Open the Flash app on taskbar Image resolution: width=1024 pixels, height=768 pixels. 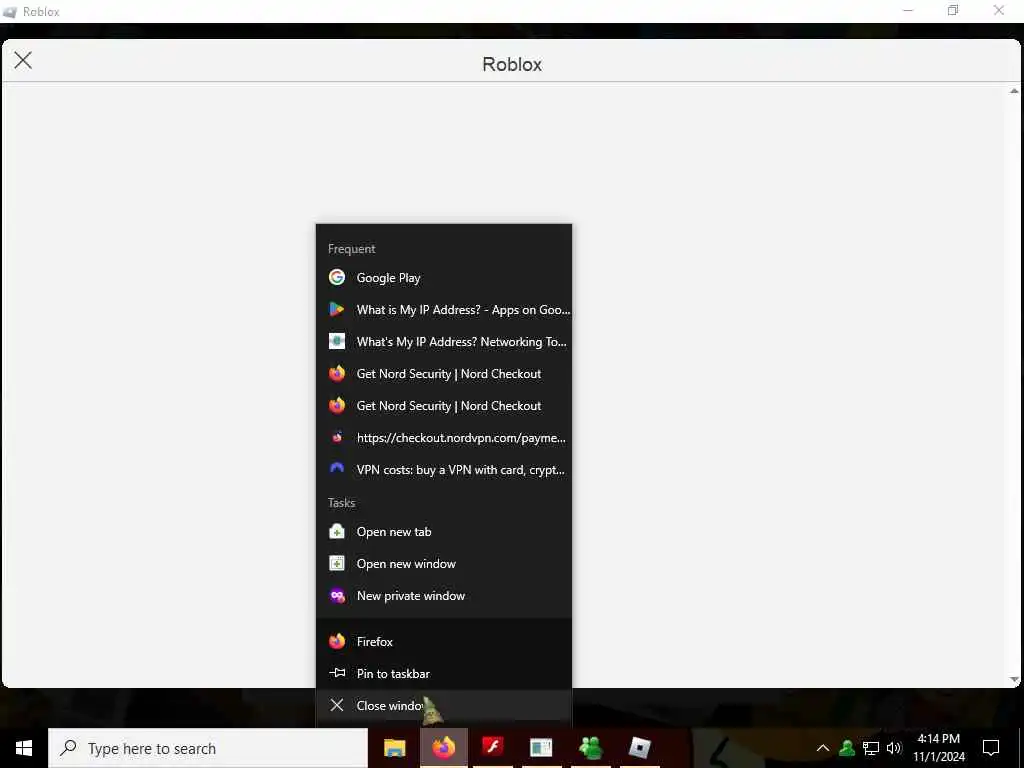click(x=492, y=748)
